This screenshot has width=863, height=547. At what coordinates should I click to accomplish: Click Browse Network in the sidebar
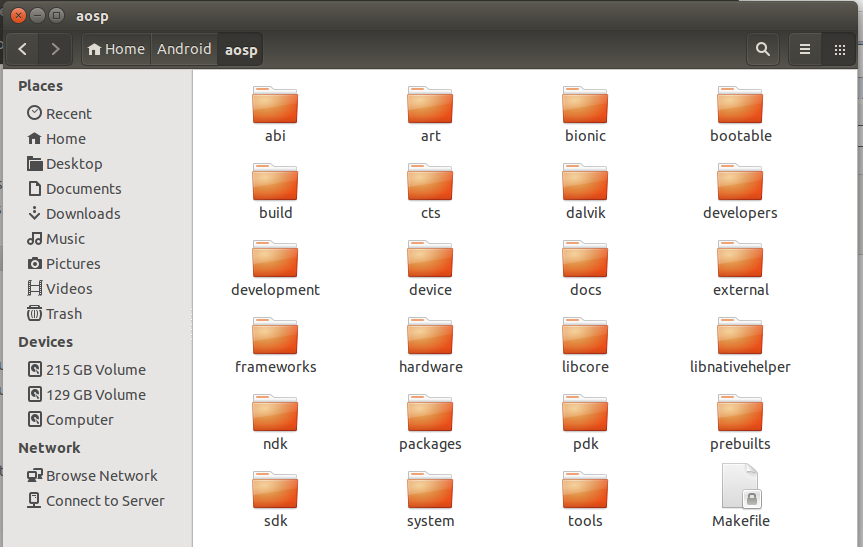[x=92, y=475]
